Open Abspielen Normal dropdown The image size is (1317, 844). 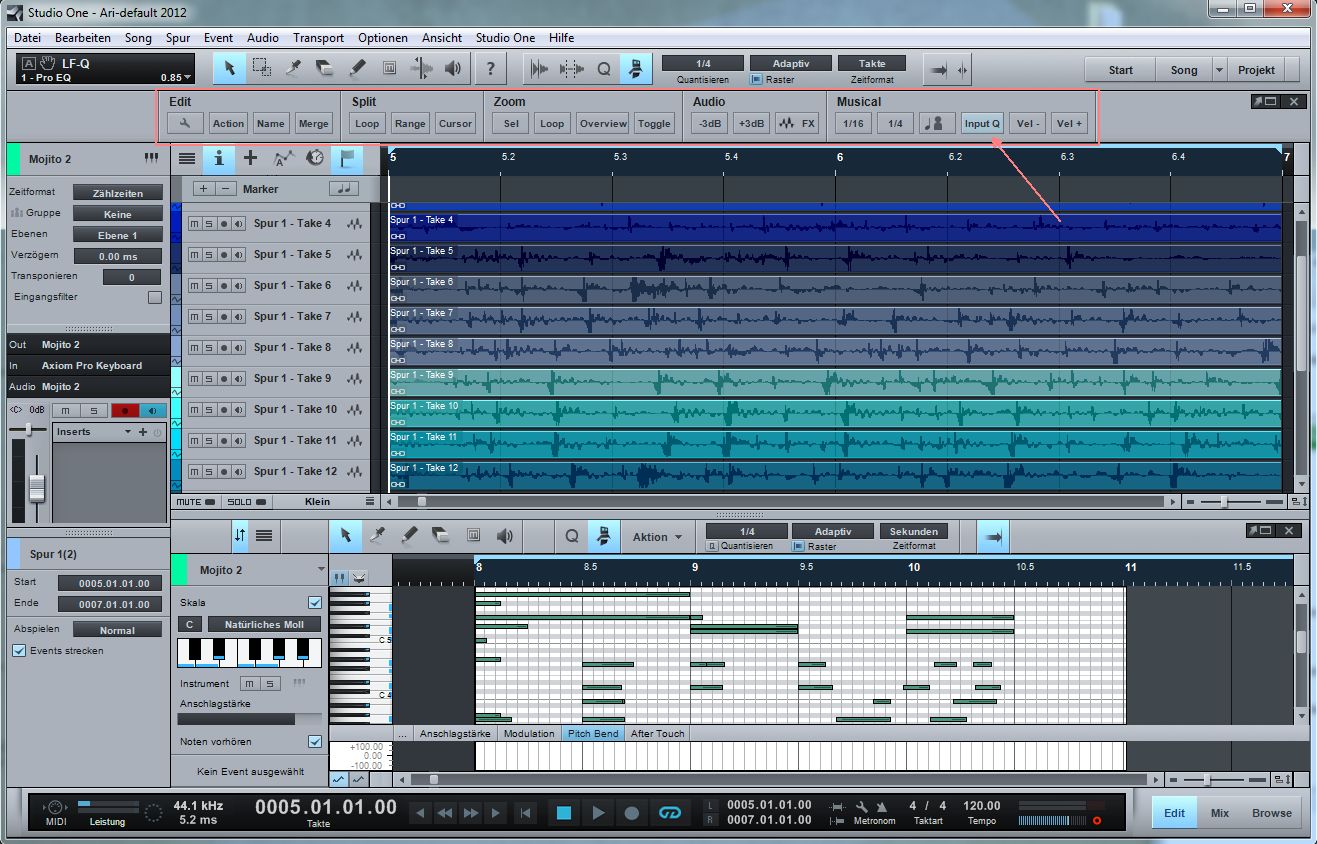117,630
